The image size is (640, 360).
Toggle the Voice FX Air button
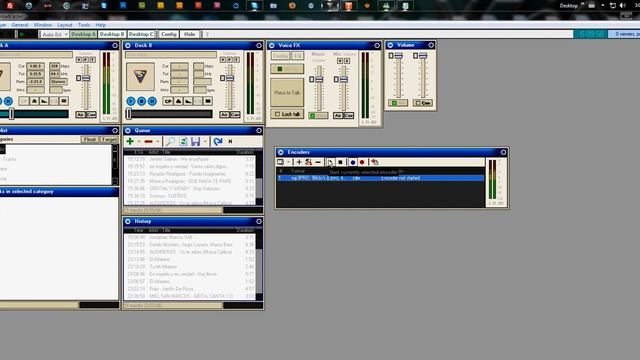(x=338, y=116)
